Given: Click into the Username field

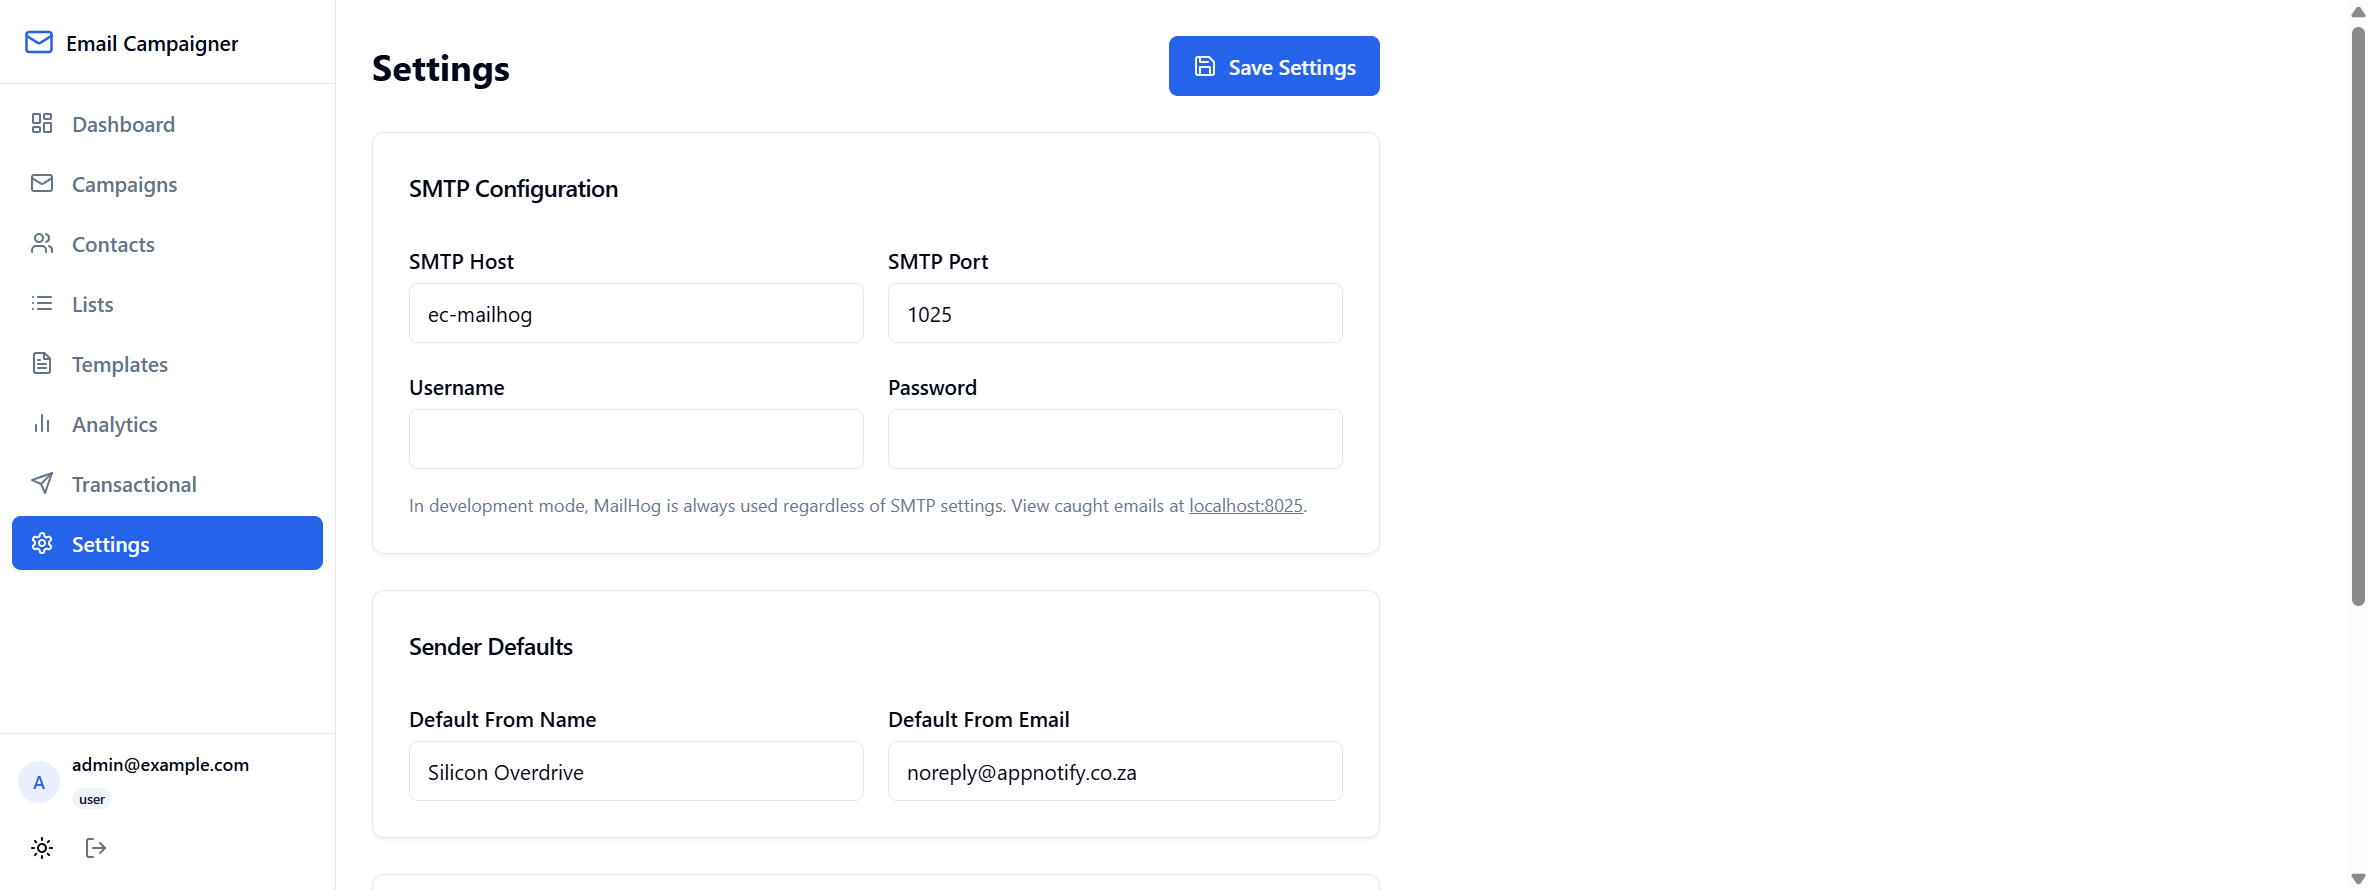Looking at the screenshot, I should pyautogui.click(x=636, y=439).
